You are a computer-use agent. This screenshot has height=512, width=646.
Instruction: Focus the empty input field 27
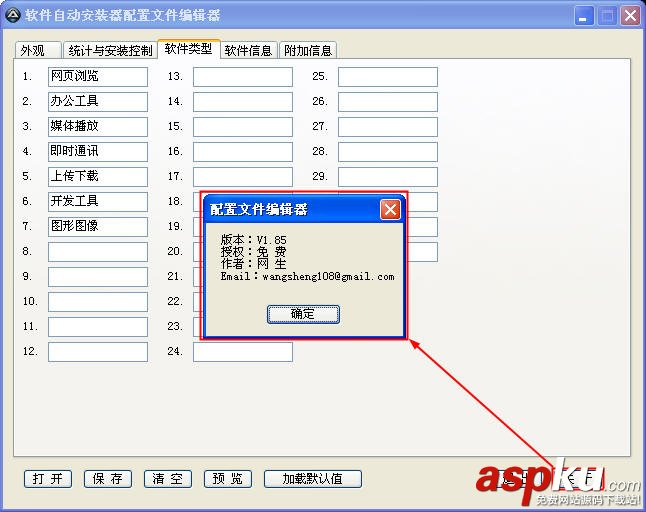(x=388, y=127)
